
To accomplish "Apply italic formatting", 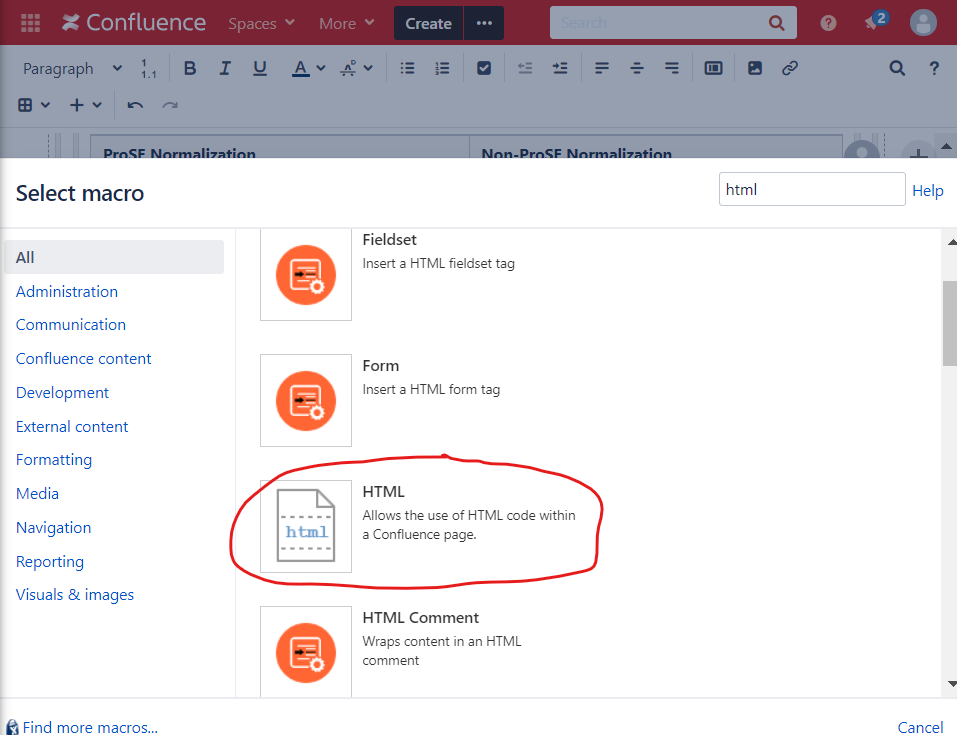I will pyautogui.click(x=225, y=68).
